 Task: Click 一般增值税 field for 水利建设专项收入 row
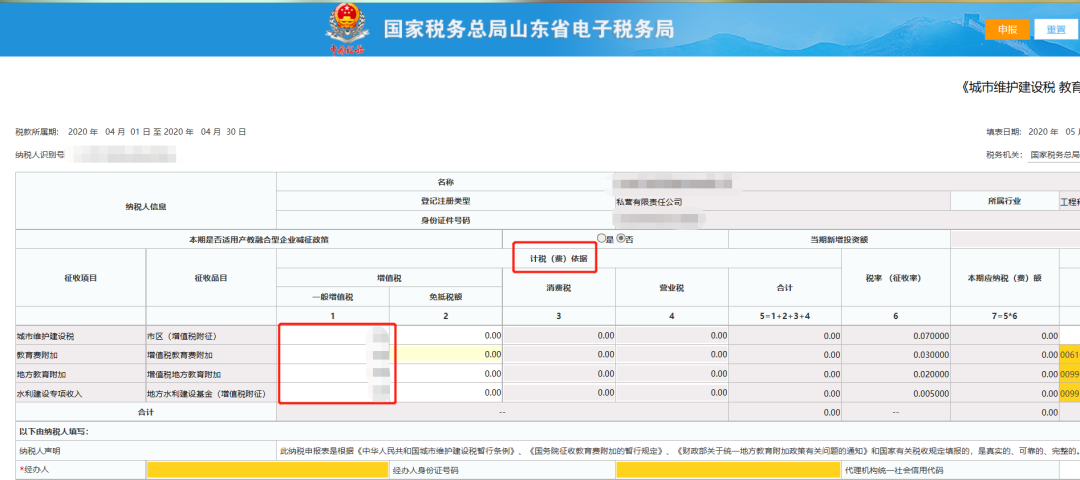click(x=333, y=393)
